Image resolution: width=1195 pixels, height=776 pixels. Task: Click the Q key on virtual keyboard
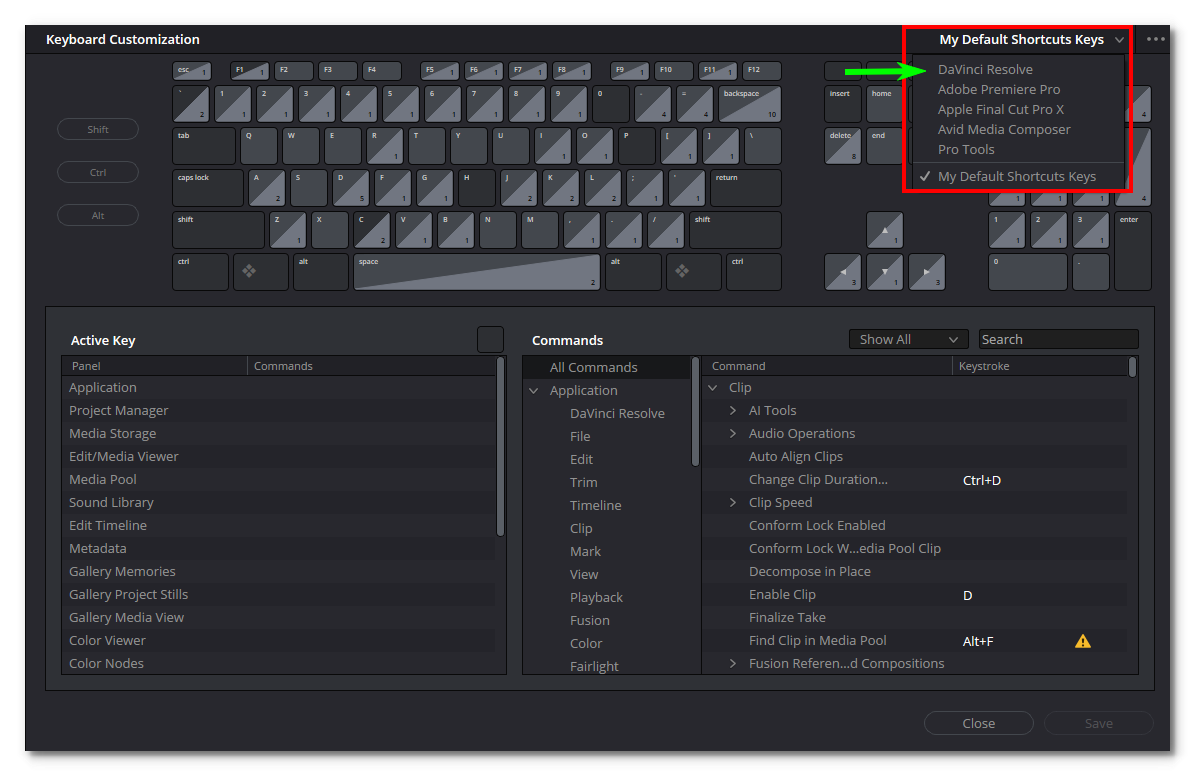(x=258, y=146)
